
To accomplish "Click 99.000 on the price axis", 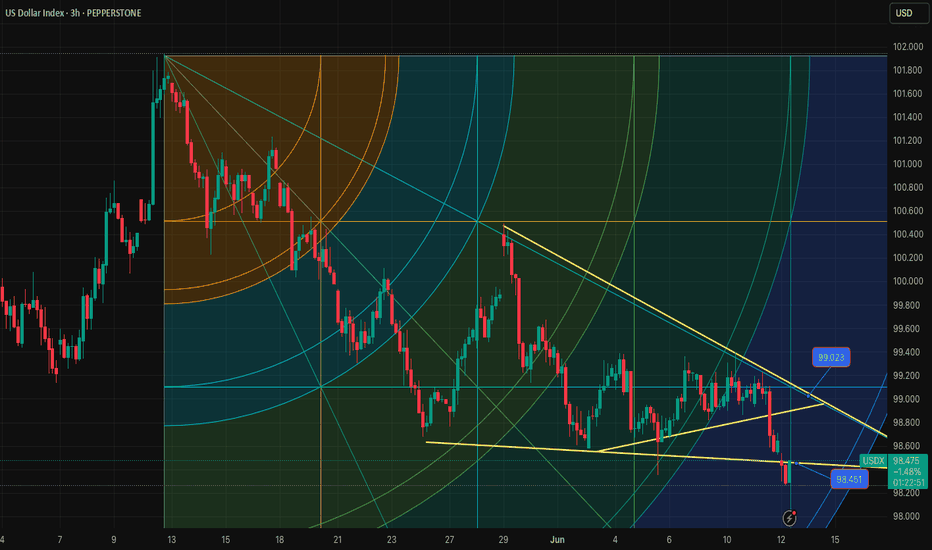I will (908, 399).
